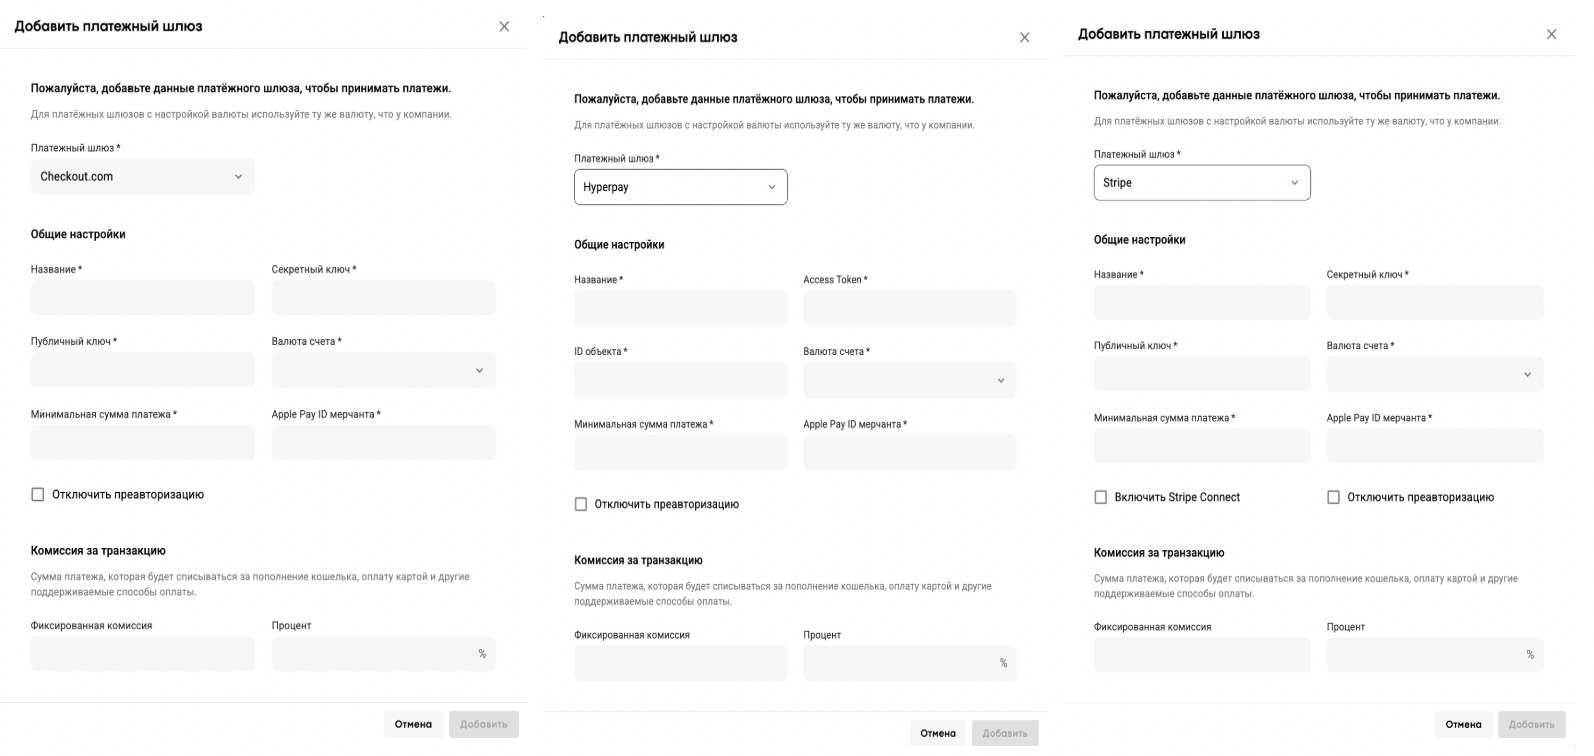Tick Отключить преавторизацию in the Hyperpay dialog
This screenshot has width=1594, height=756.
(581, 504)
